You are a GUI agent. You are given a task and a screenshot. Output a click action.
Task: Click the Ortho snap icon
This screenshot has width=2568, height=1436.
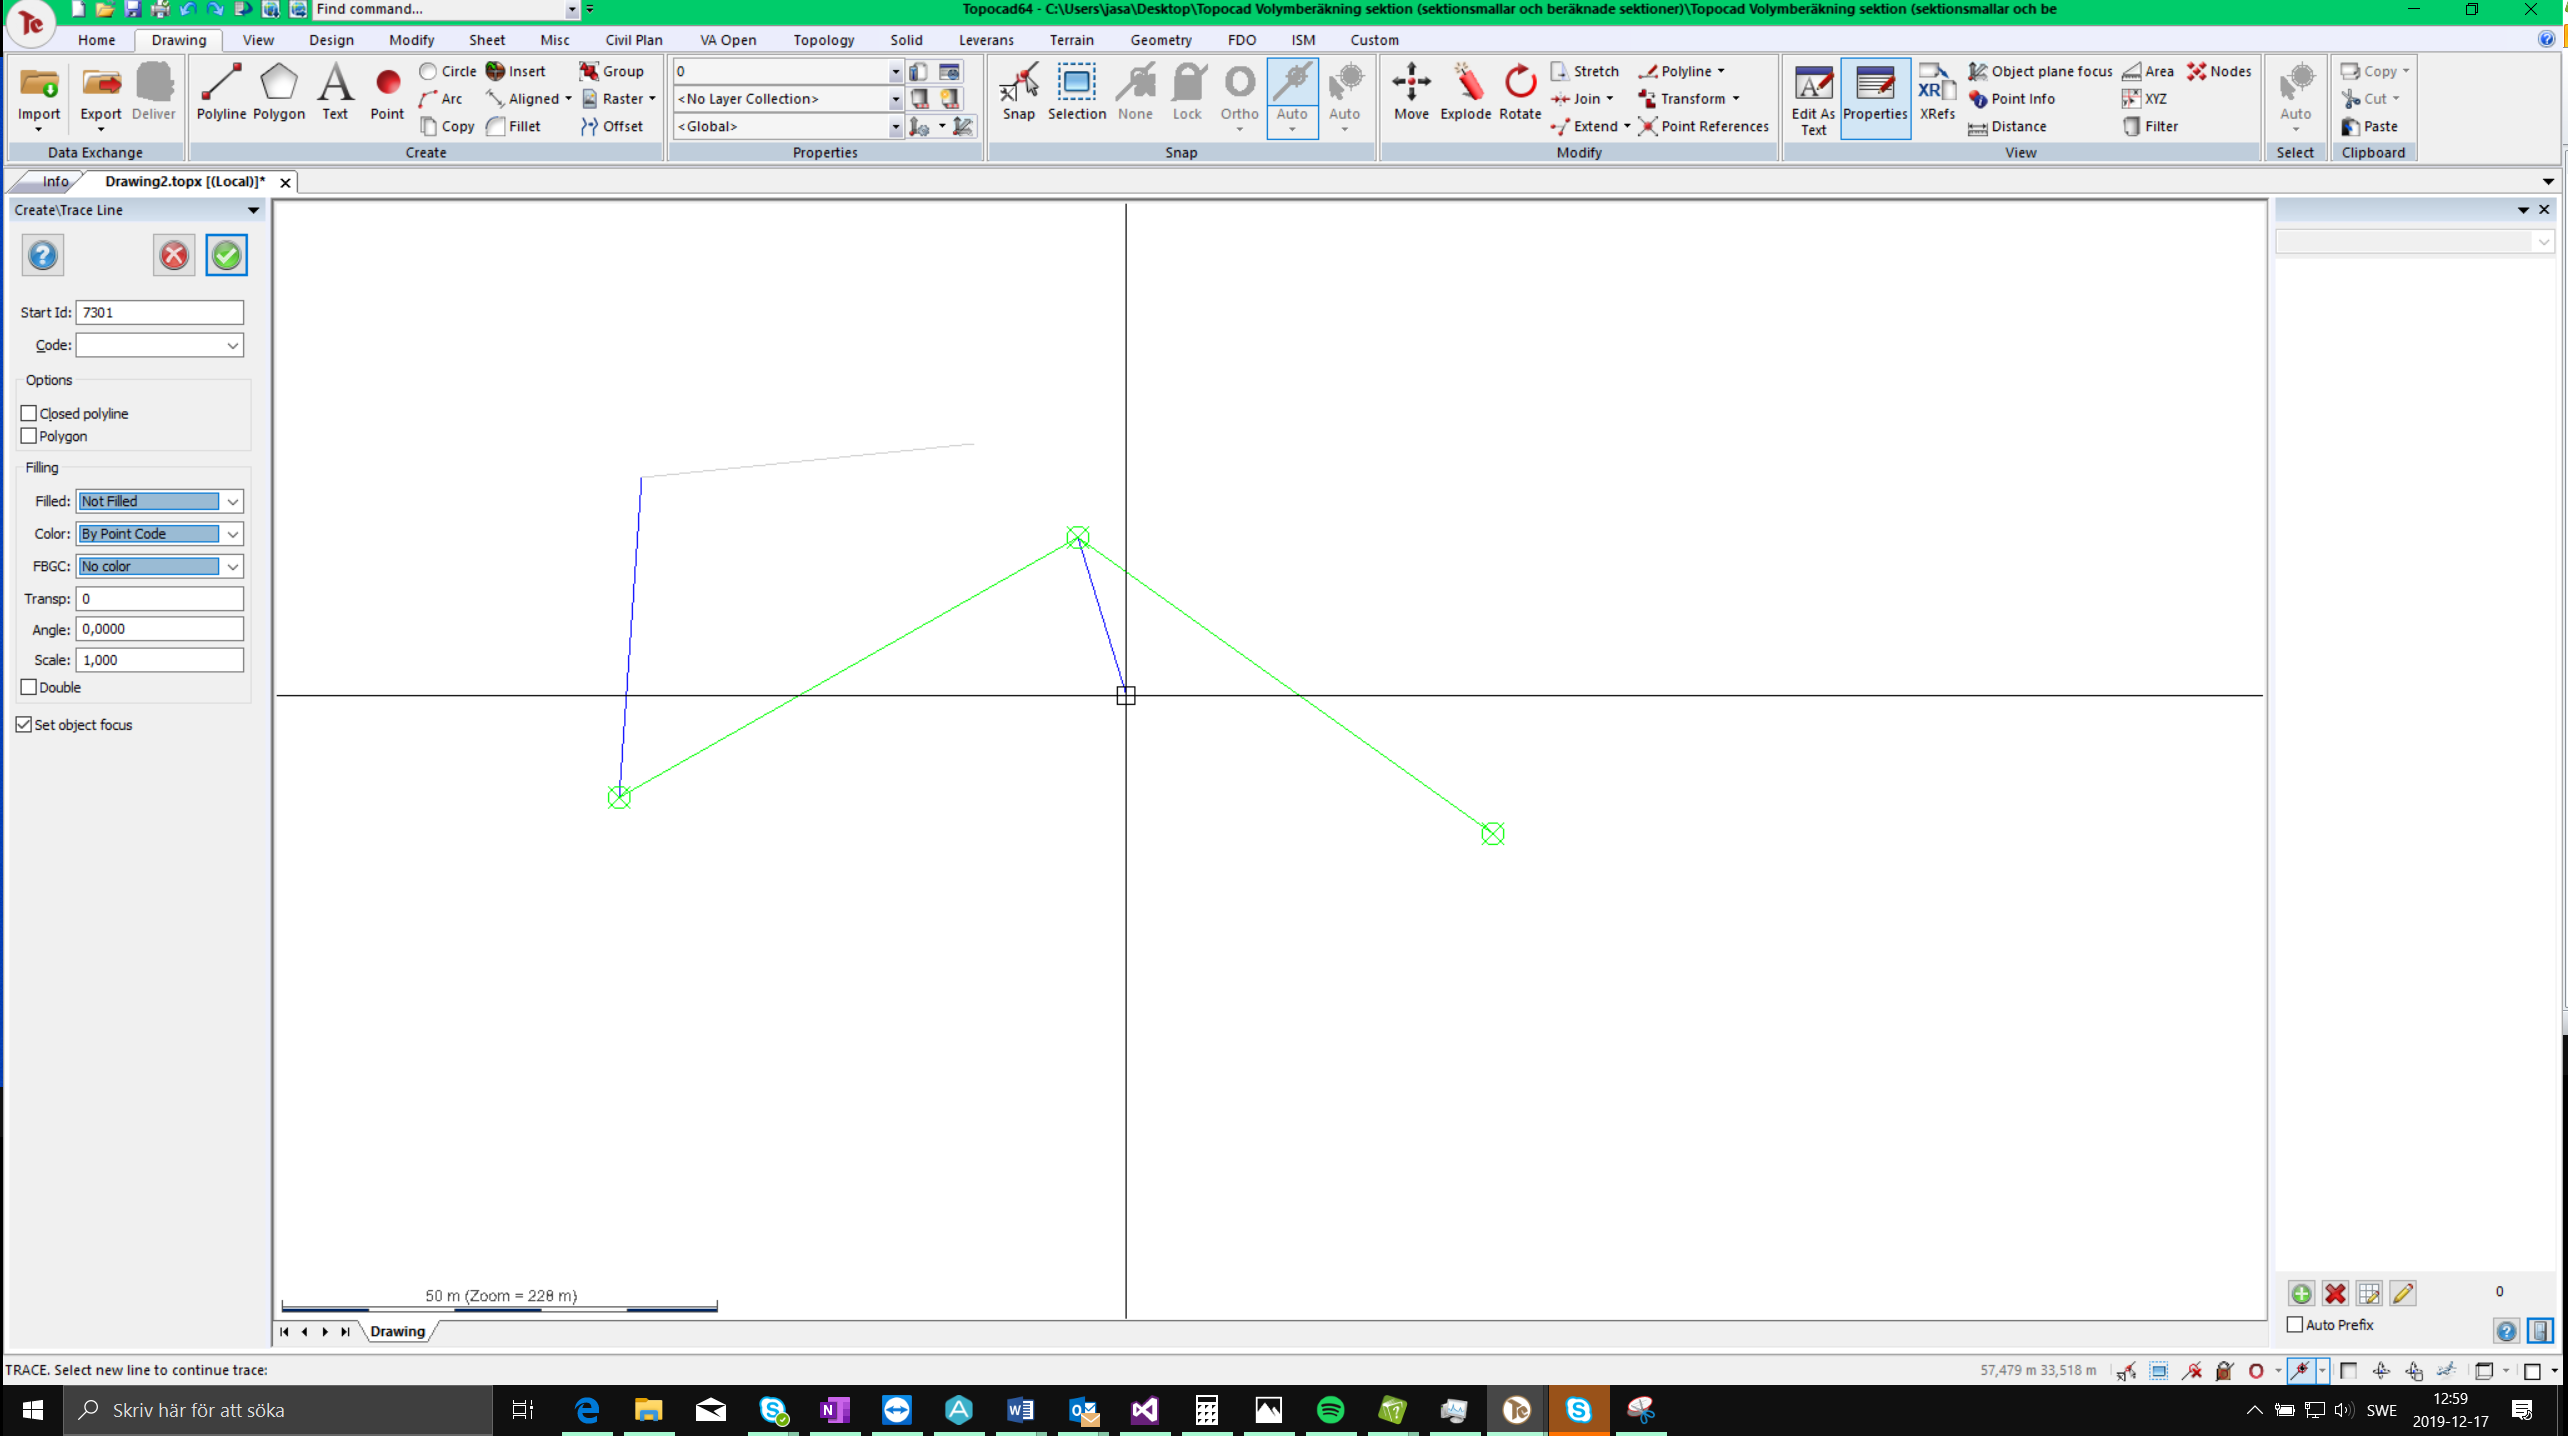tap(1239, 91)
